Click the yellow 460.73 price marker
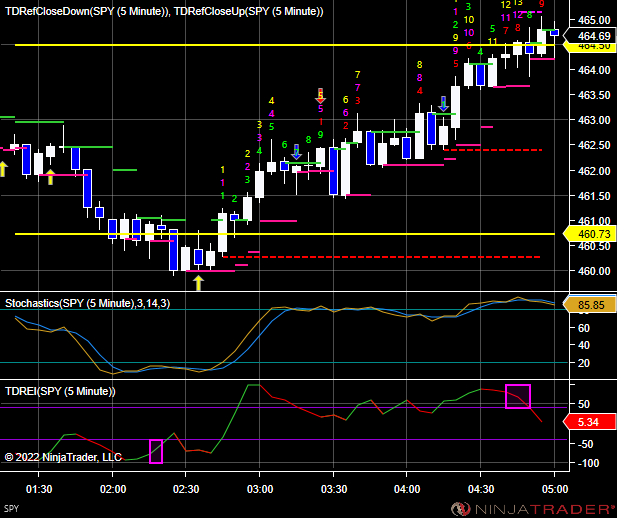 (x=590, y=234)
